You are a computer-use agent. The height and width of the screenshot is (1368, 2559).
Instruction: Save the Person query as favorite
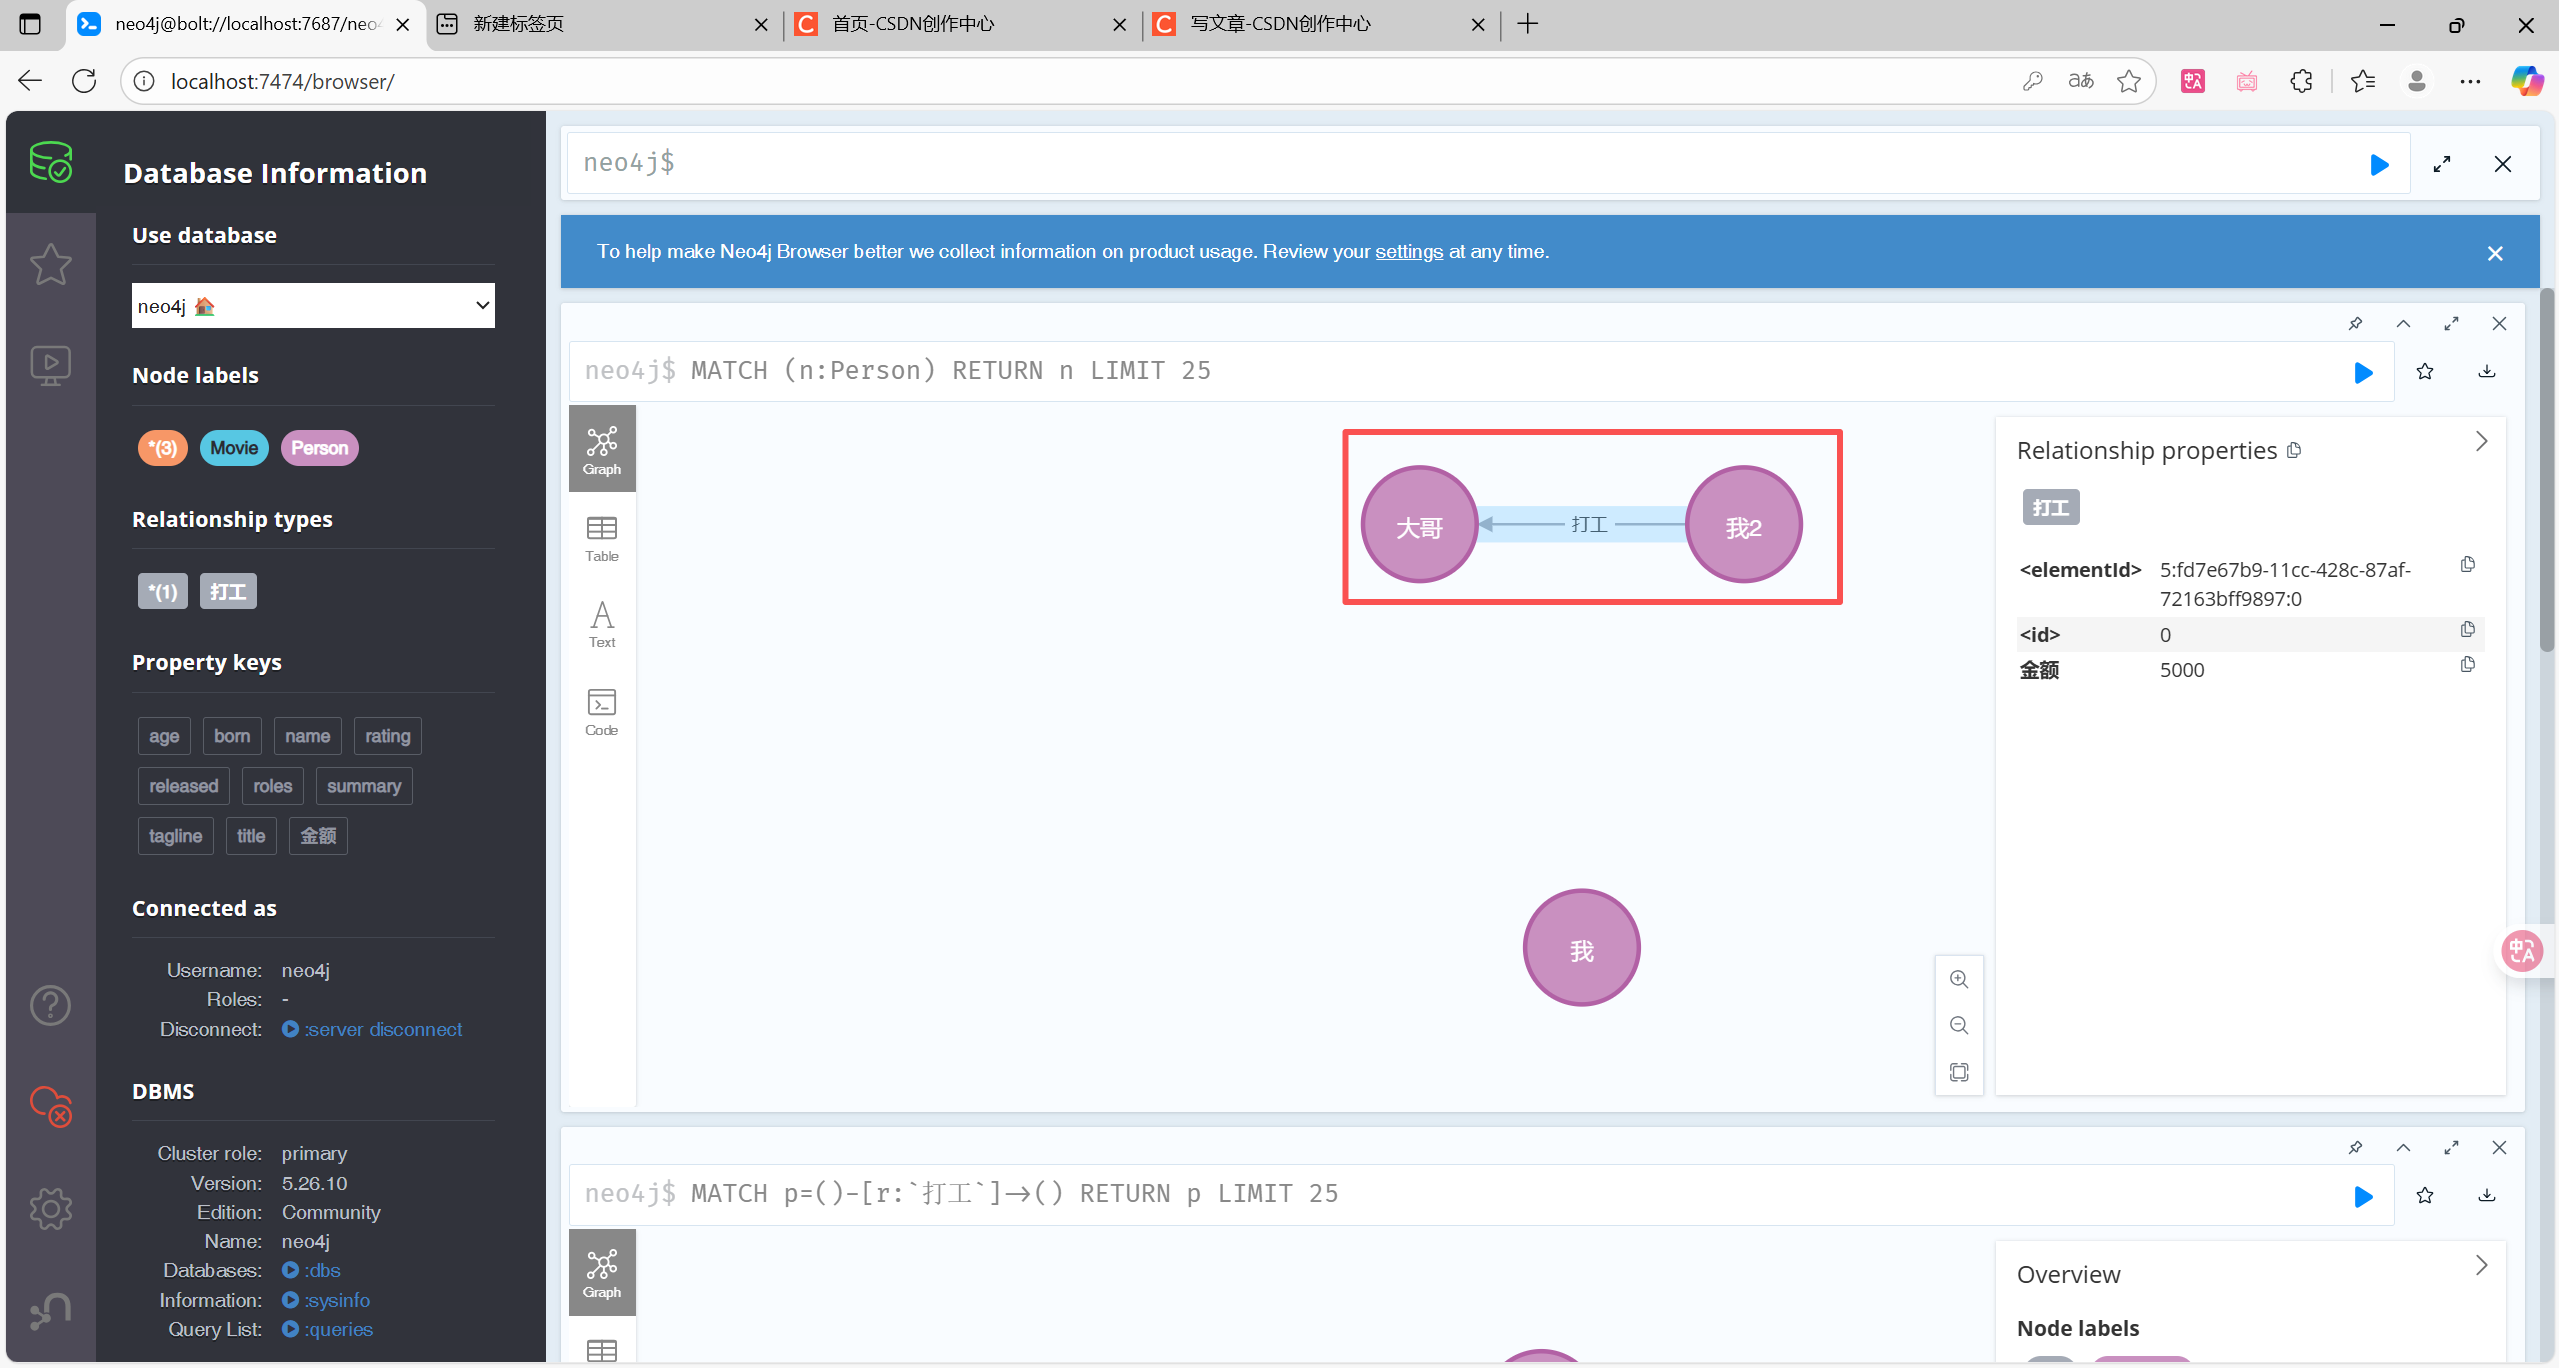coord(2424,372)
